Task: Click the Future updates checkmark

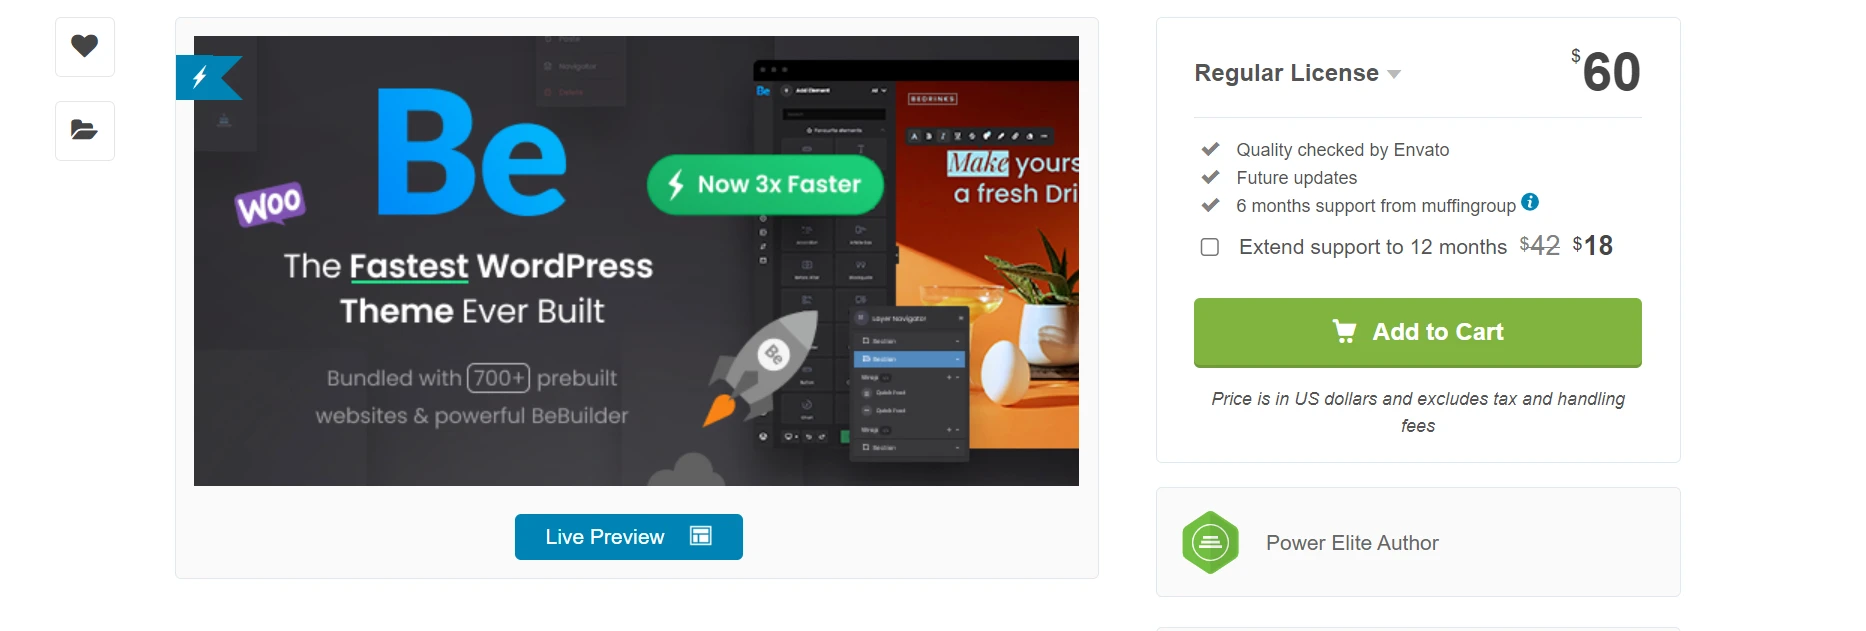Action: pos(1210,177)
